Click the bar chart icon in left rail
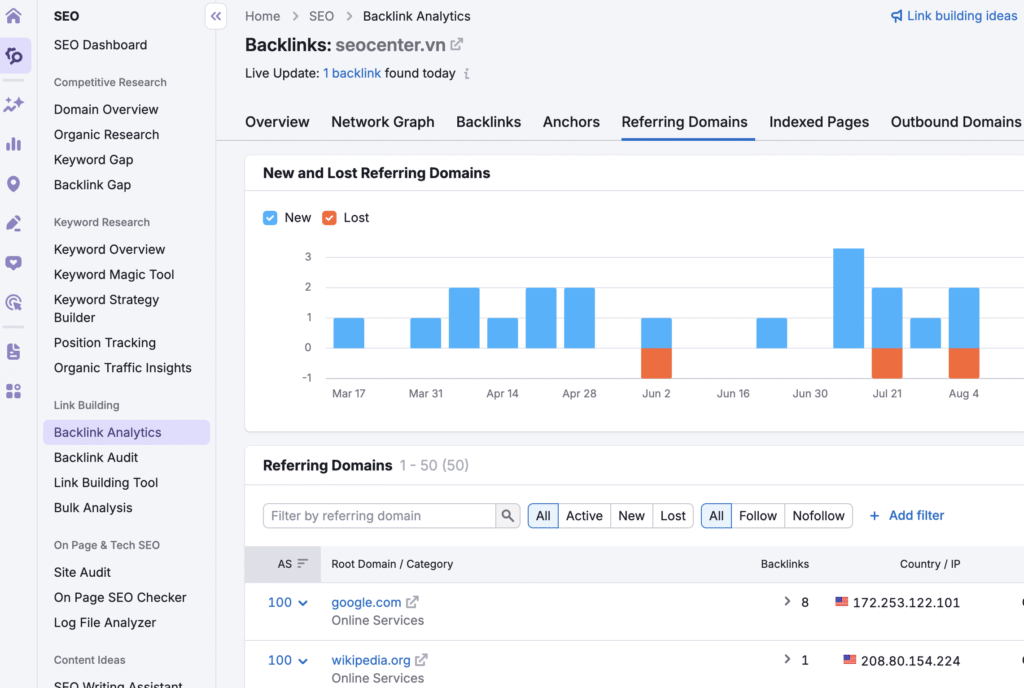 click(x=14, y=144)
